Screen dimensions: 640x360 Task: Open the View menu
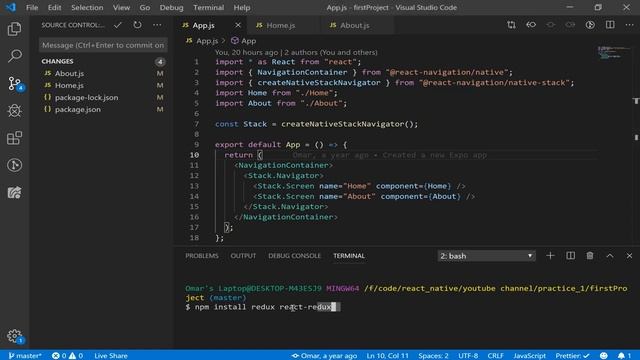coord(121,7)
